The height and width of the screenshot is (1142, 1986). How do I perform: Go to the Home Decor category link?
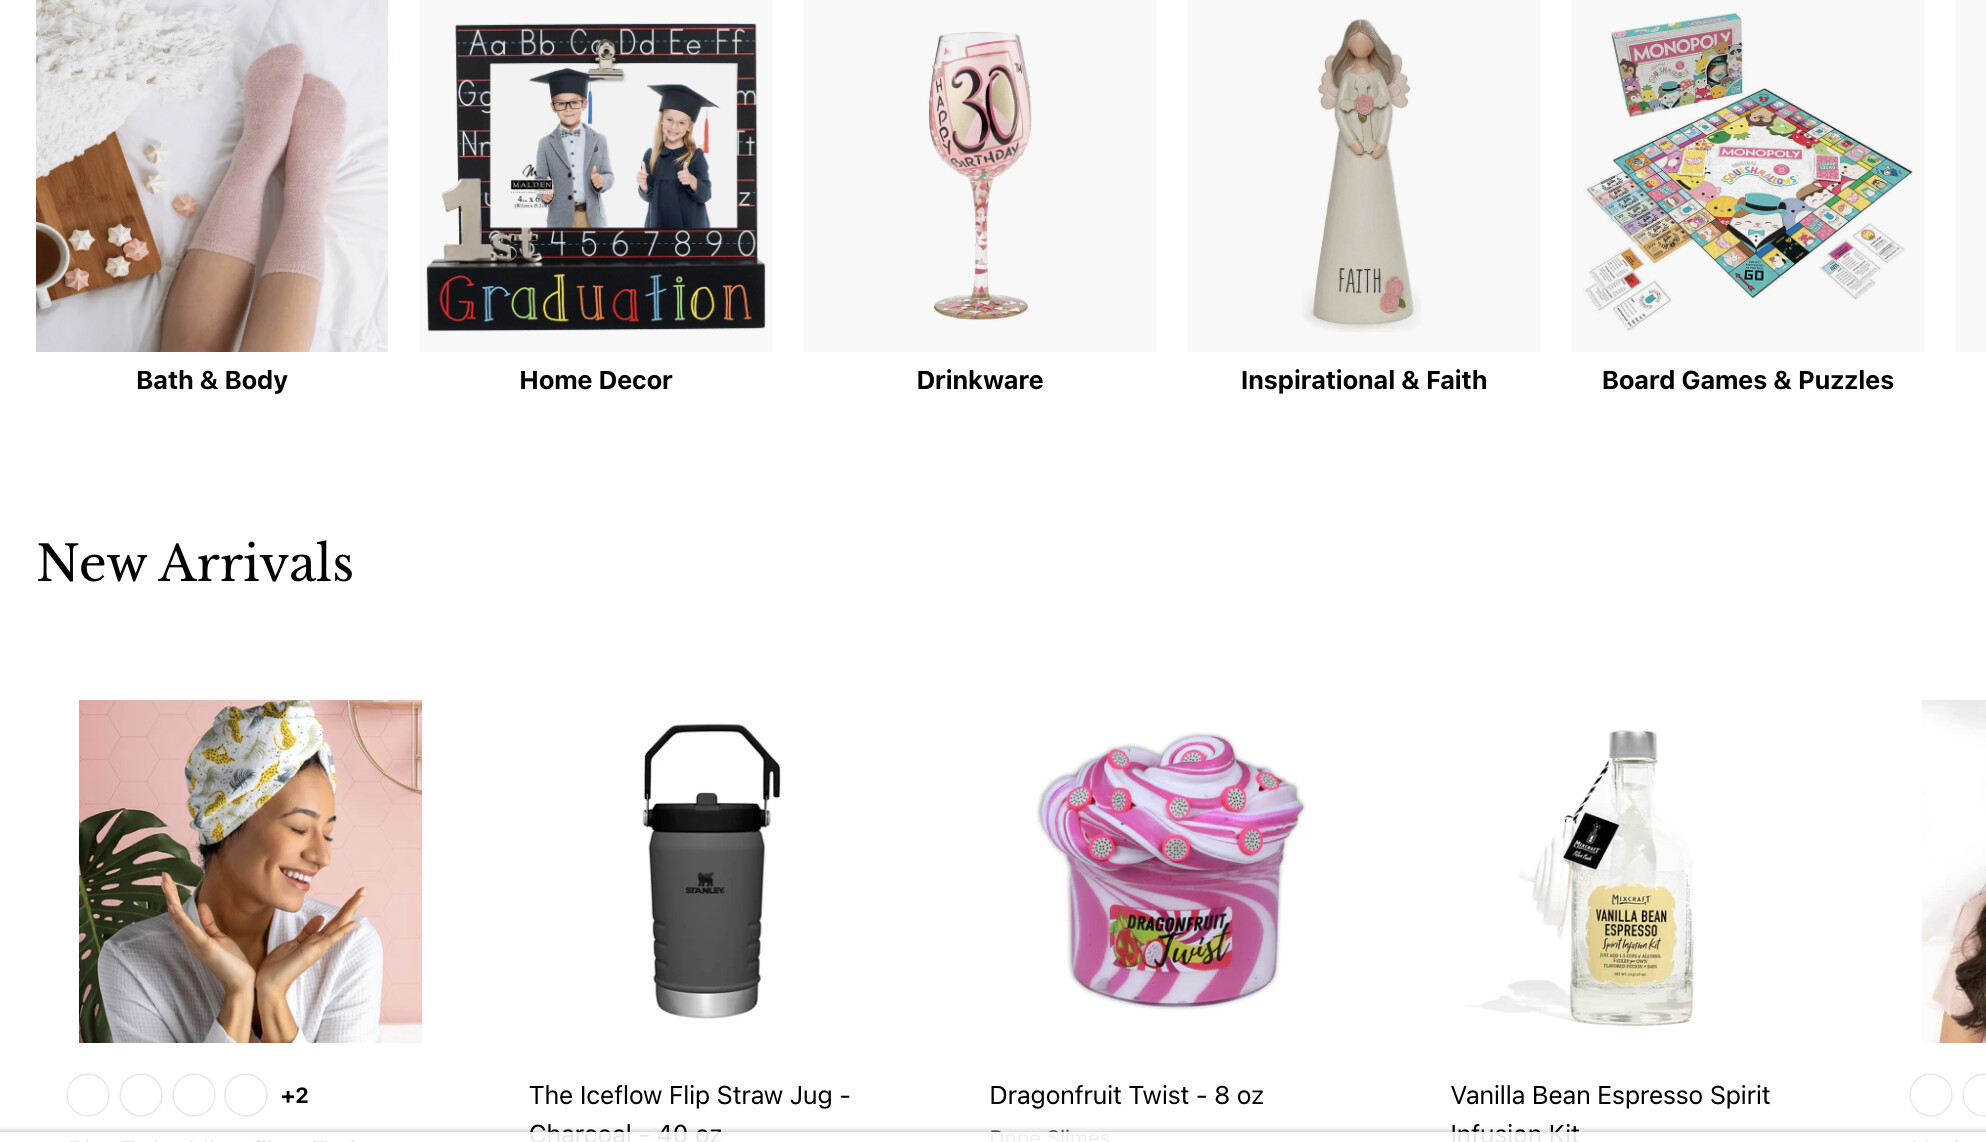click(596, 380)
